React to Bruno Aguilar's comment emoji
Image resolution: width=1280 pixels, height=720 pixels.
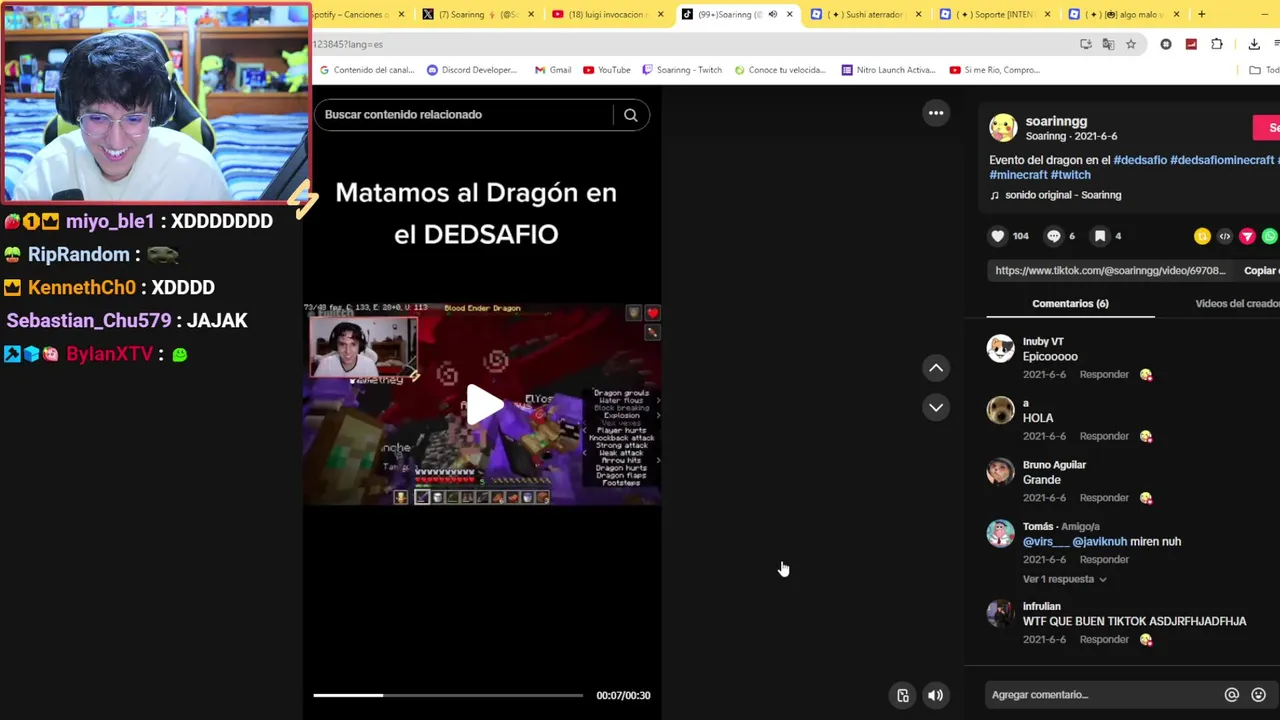pyautogui.click(x=1146, y=498)
